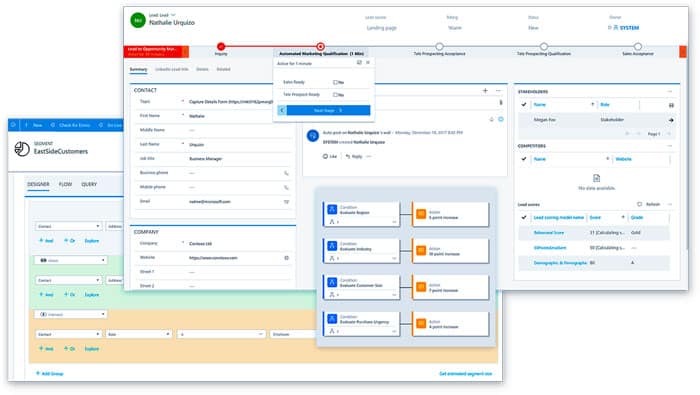The image size is (700, 395).
Task: Select the Inquiry stage marker
Action: pos(221,46)
